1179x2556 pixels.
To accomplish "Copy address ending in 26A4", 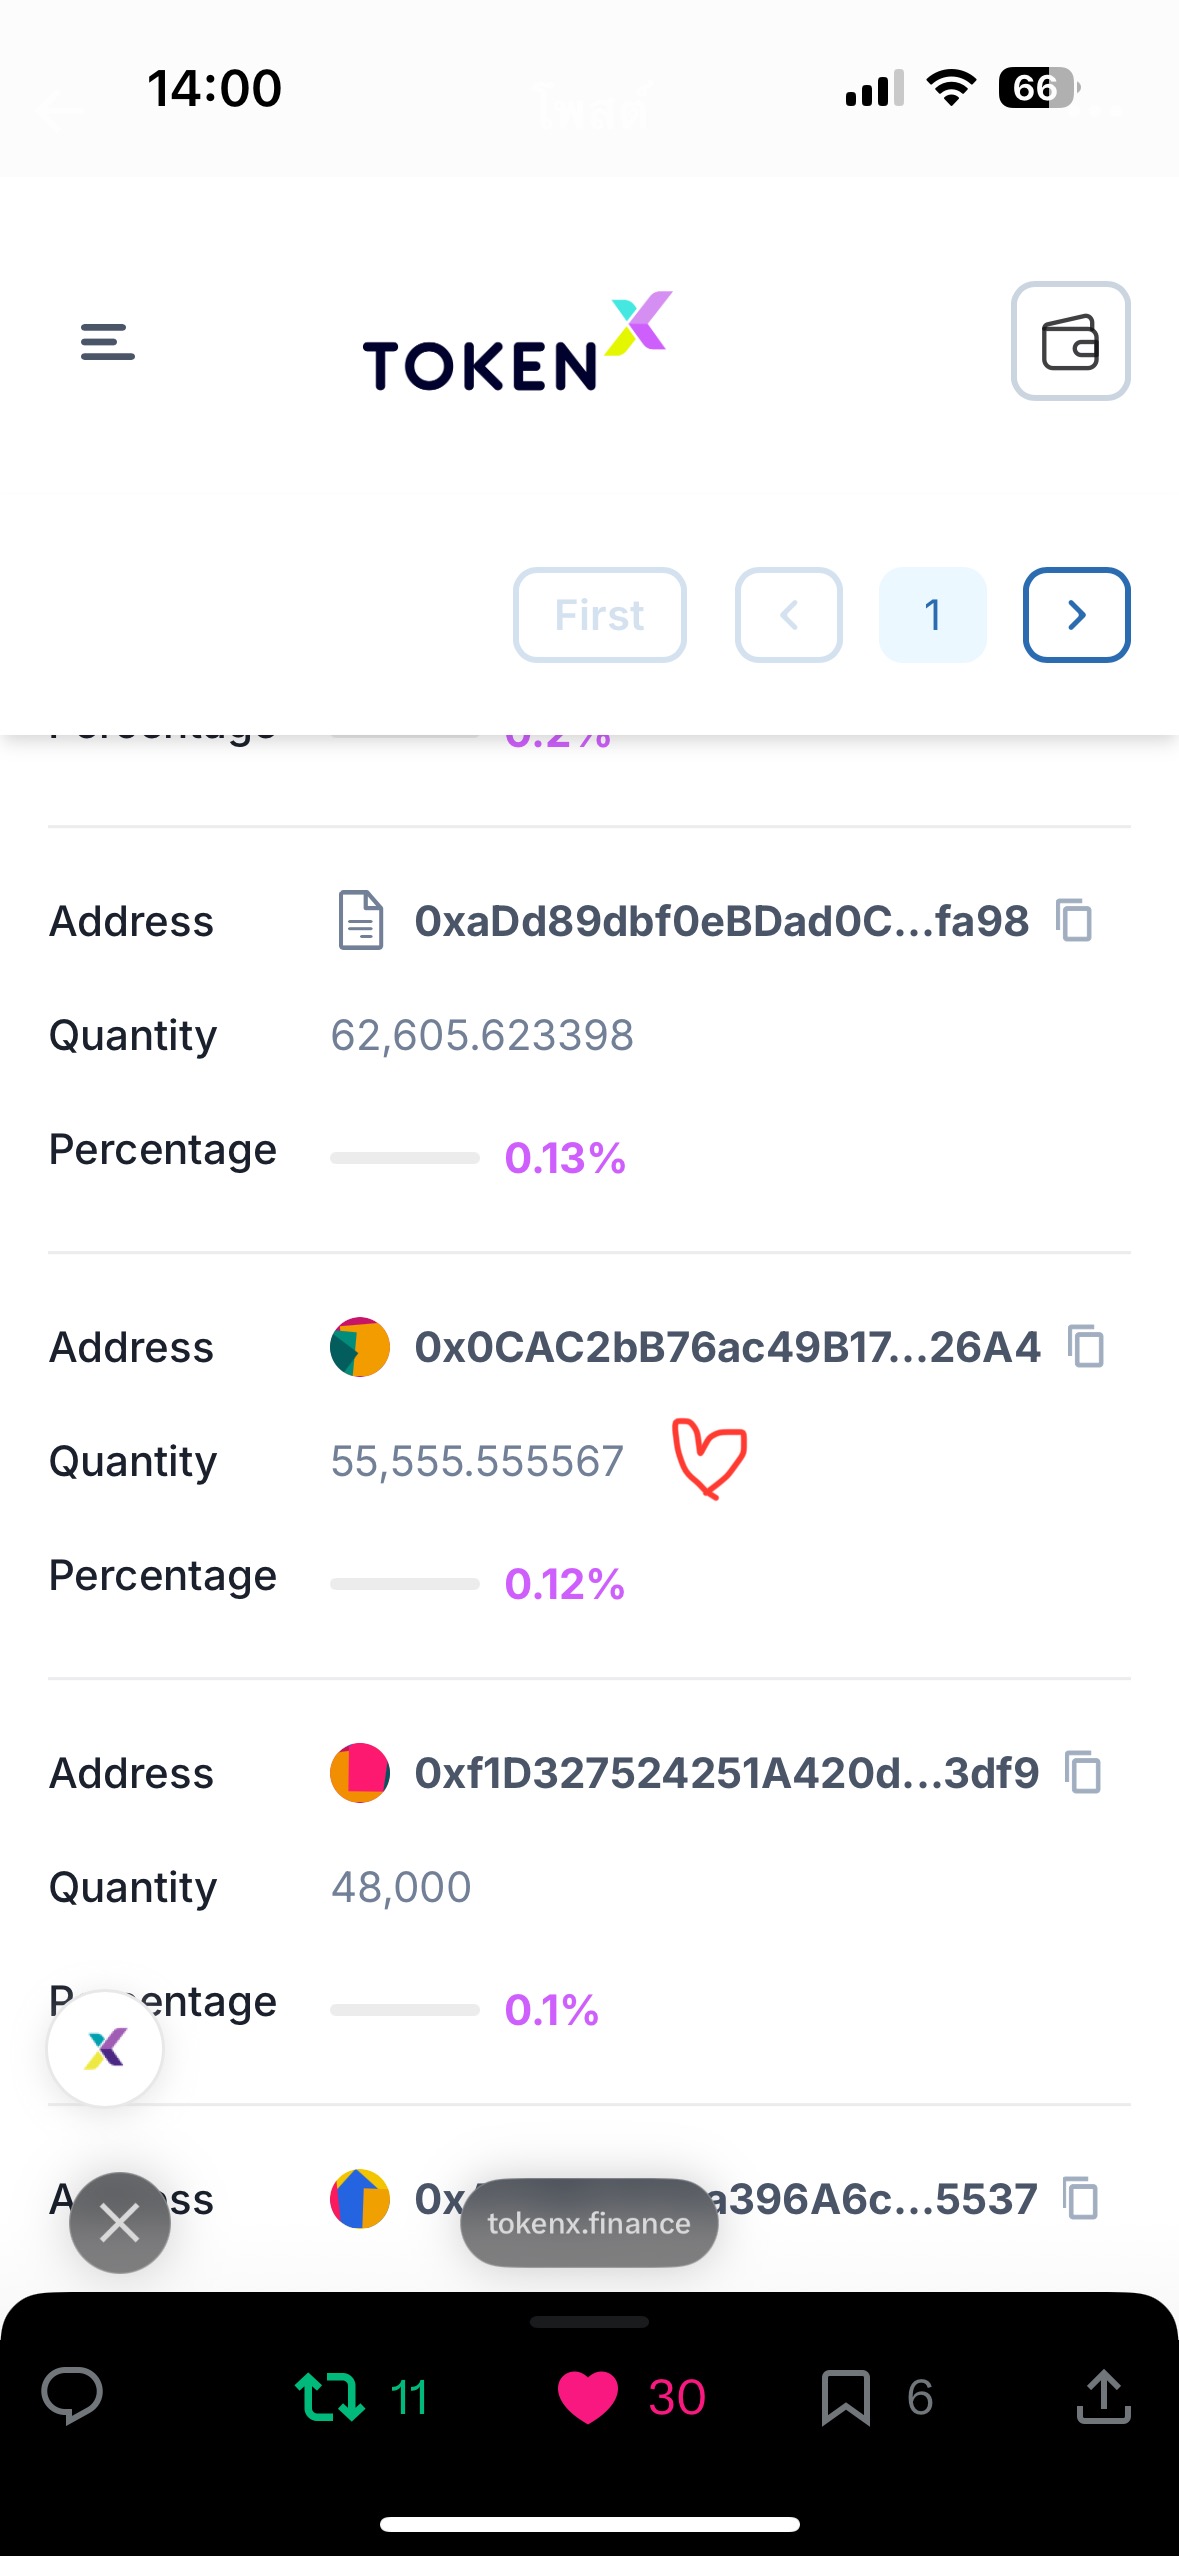I will tap(1086, 1346).
